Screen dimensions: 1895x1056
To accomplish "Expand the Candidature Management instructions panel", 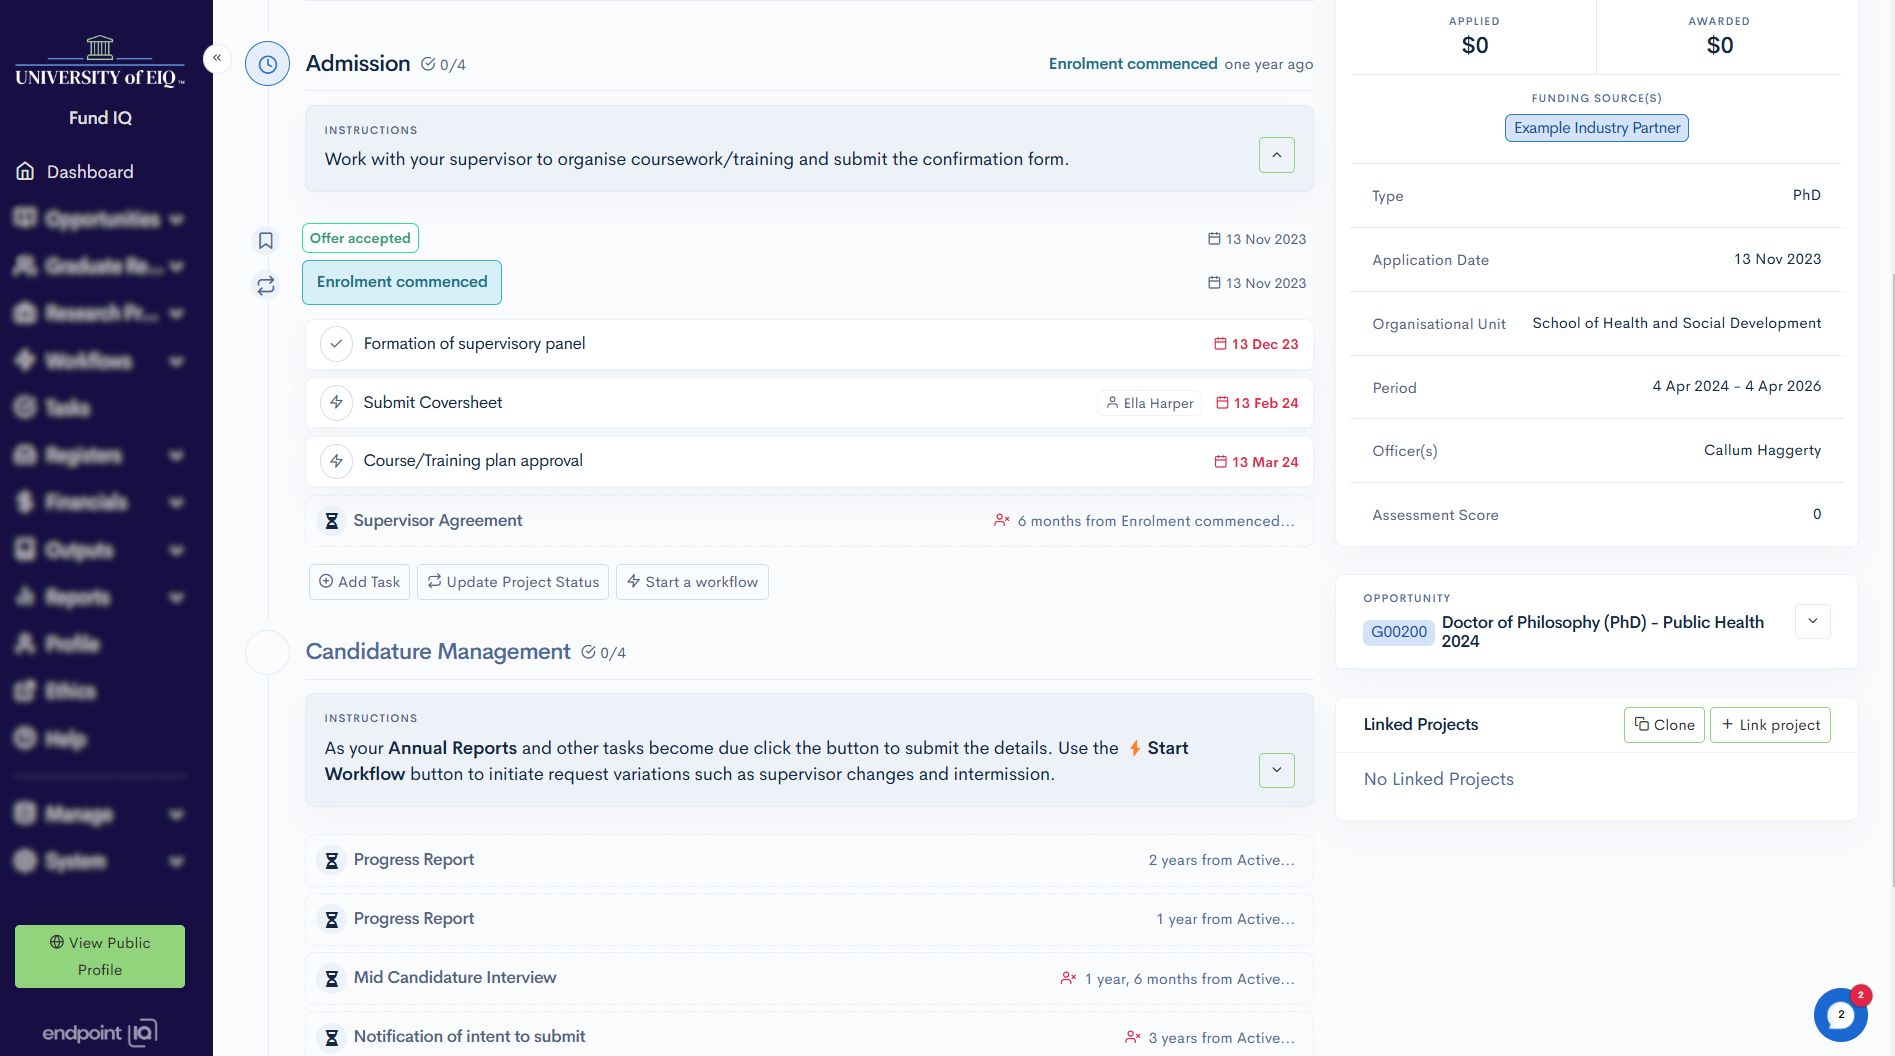I will coord(1276,770).
